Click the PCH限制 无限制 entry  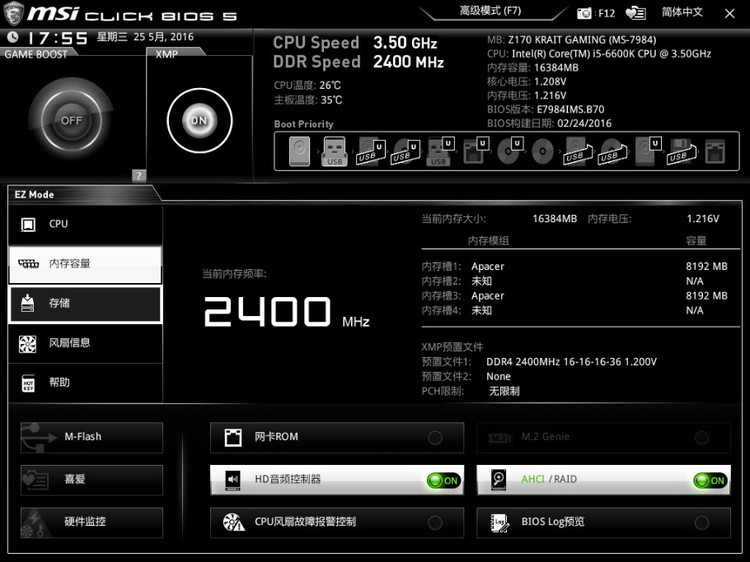pos(471,391)
